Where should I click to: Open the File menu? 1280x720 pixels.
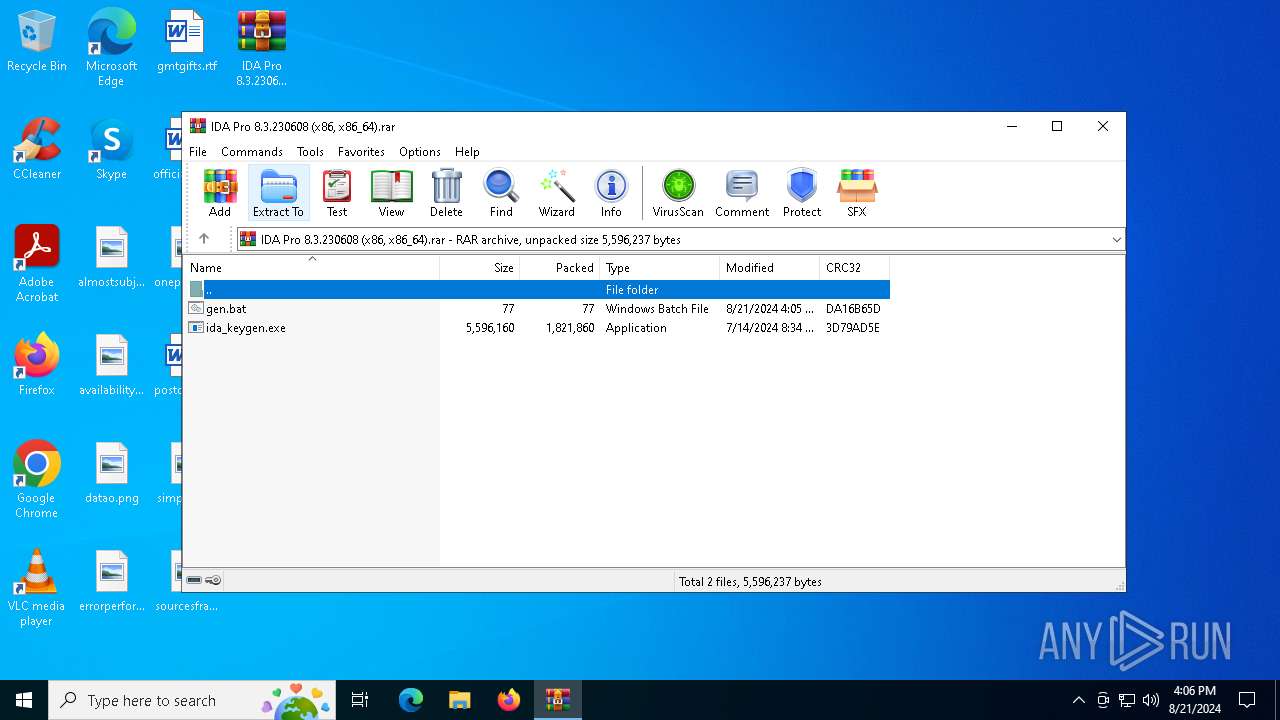(198, 152)
